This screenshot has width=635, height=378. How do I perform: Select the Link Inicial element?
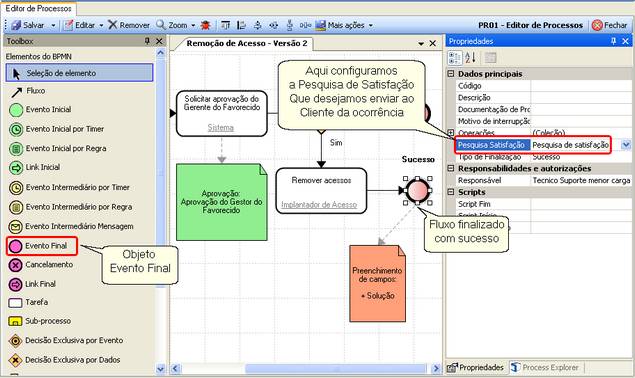(x=16, y=167)
